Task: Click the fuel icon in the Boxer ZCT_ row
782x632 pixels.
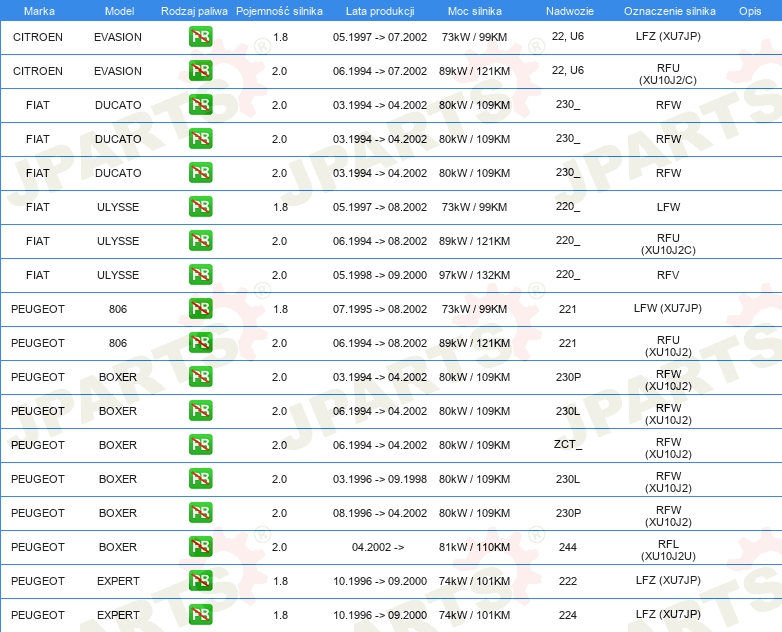Action: click(x=200, y=445)
